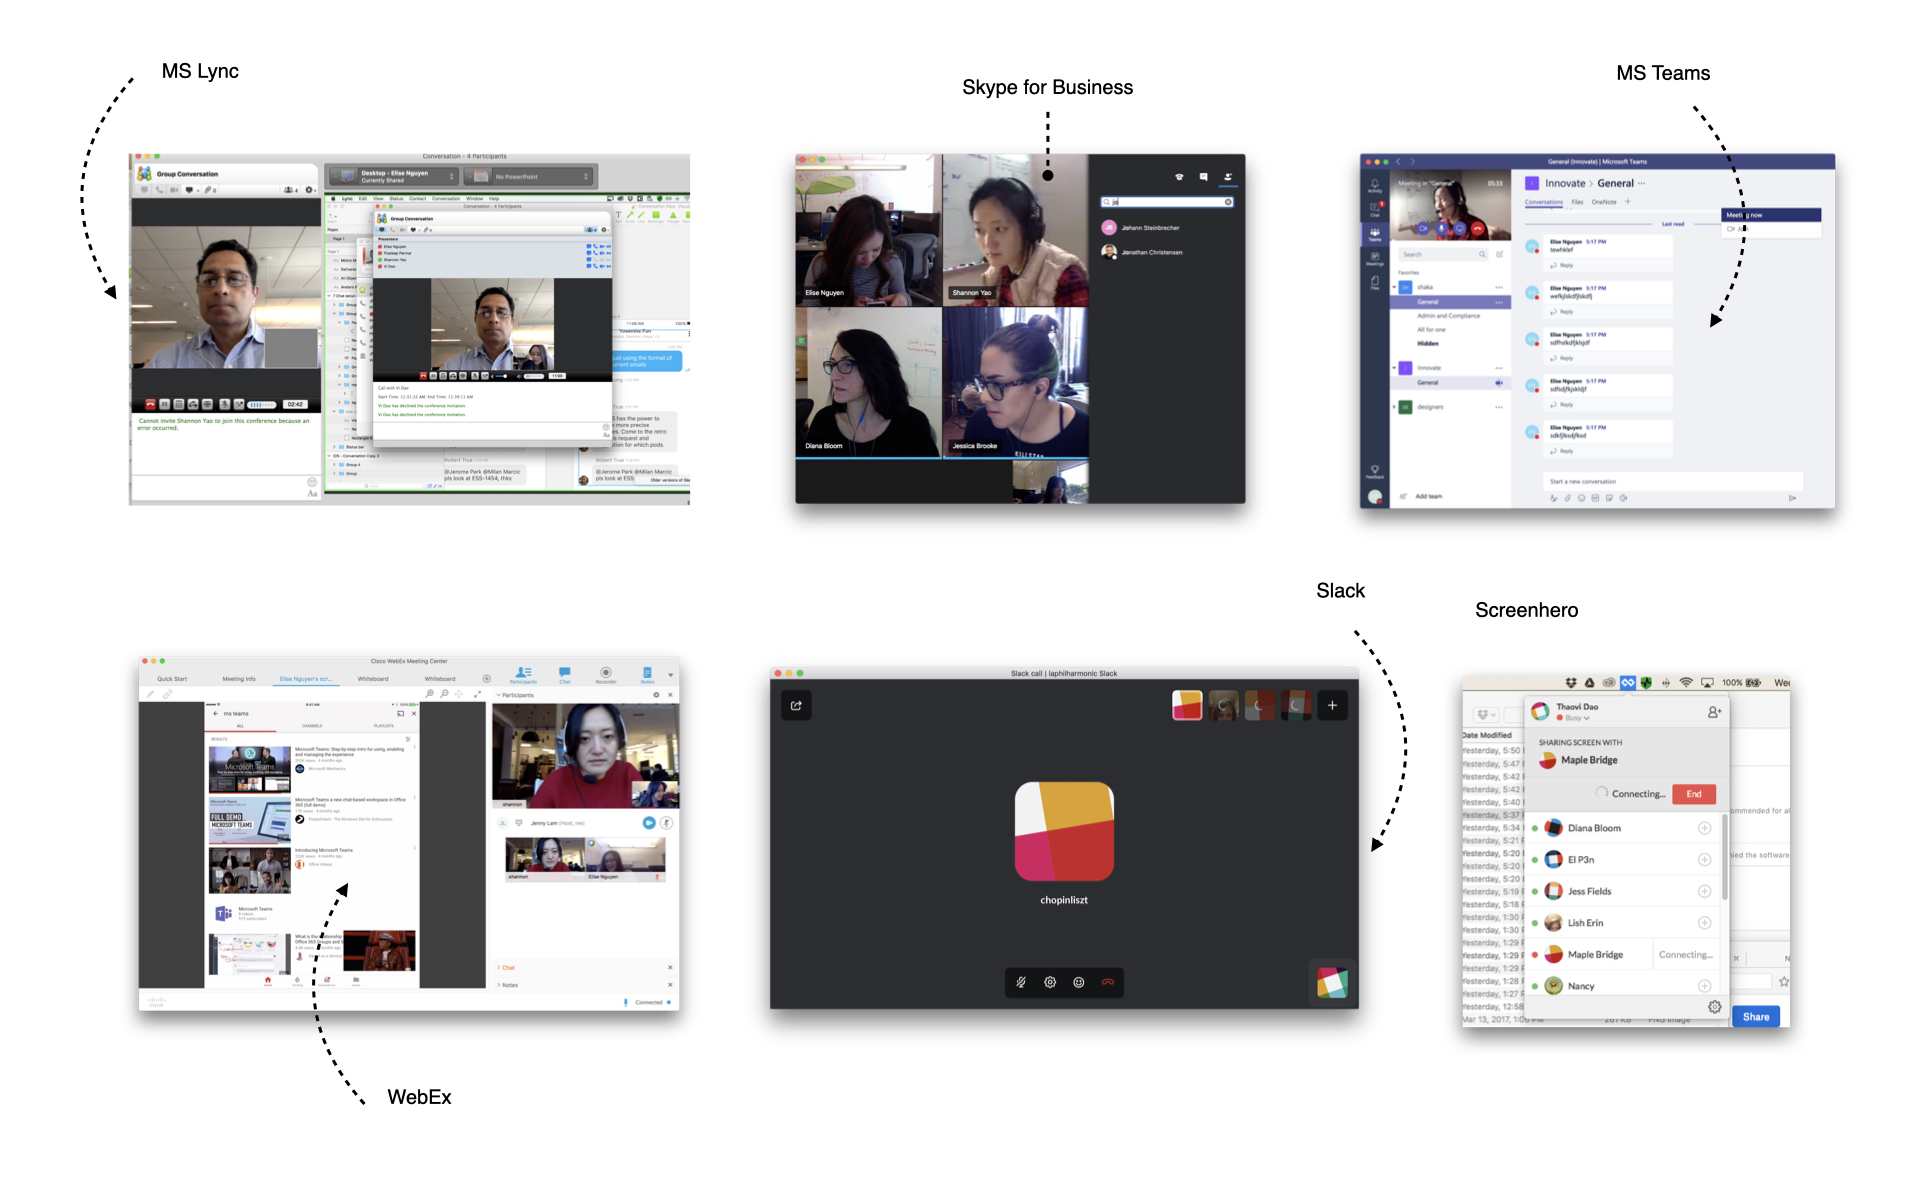Screen dimensions: 1920x1180
Task: Toggle Jenny Lam's video camera in WebEx
Action: click(x=648, y=822)
